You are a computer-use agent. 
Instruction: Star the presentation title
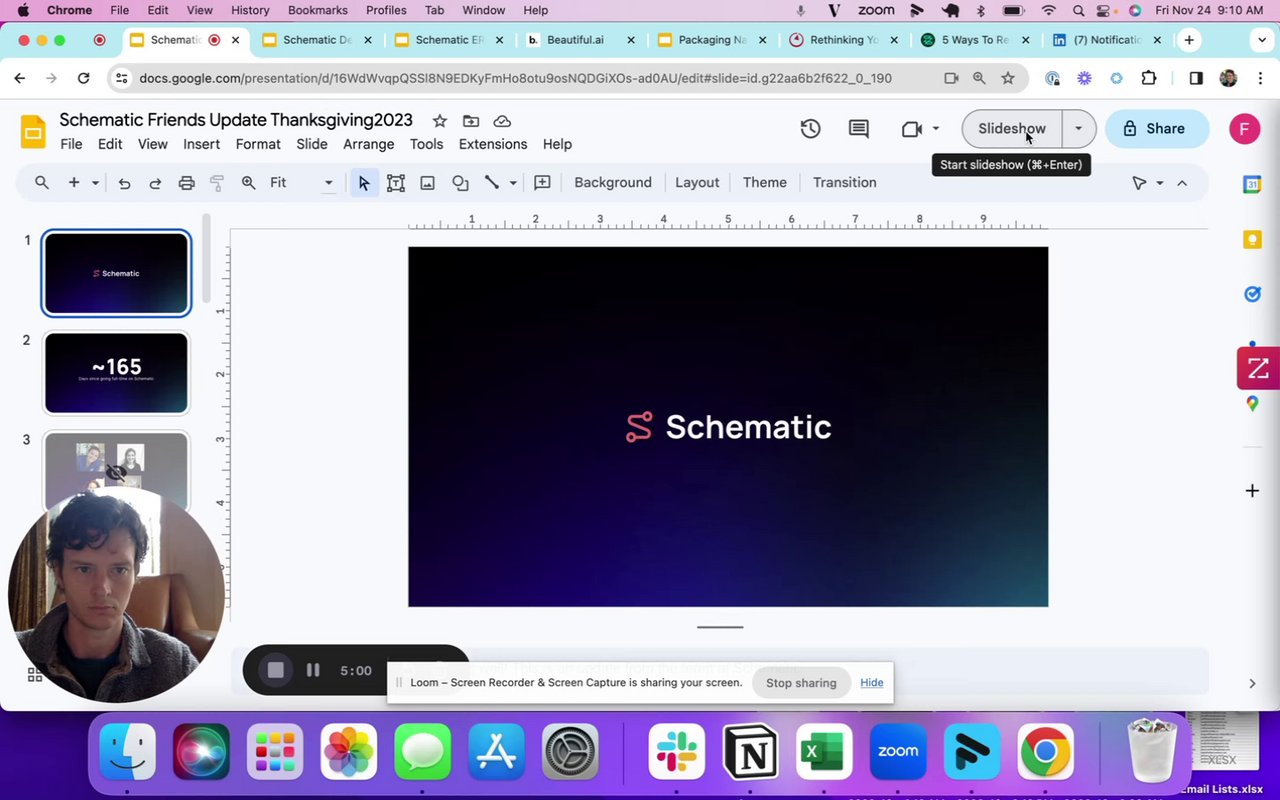click(439, 121)
